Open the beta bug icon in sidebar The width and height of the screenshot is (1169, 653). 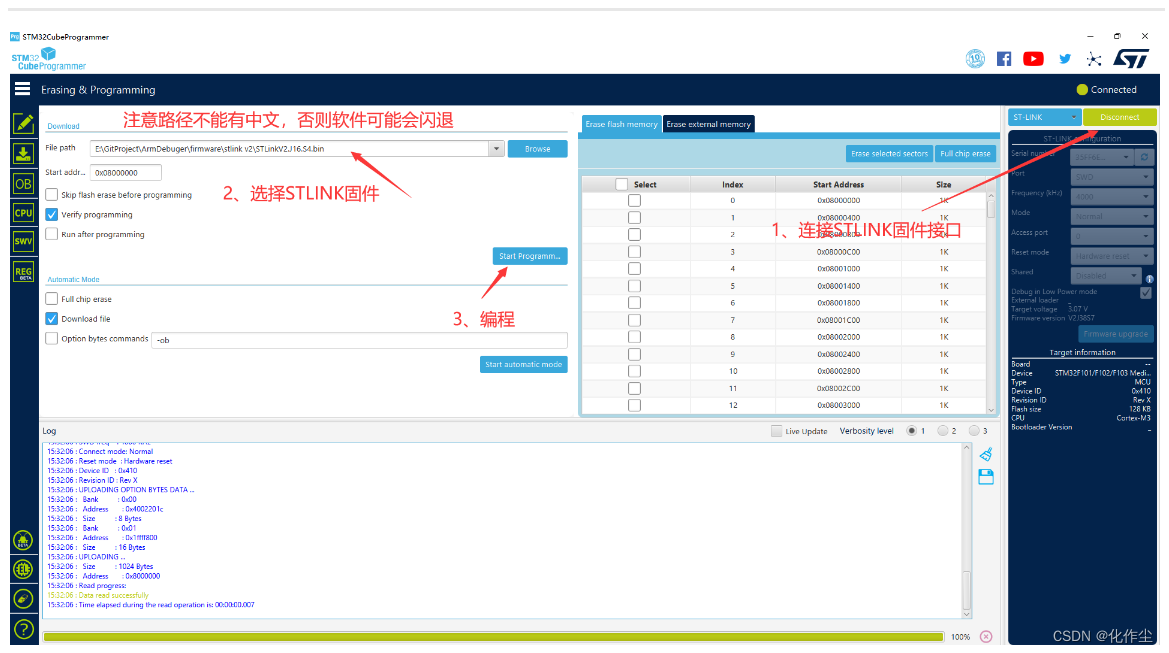pos(23,540)
